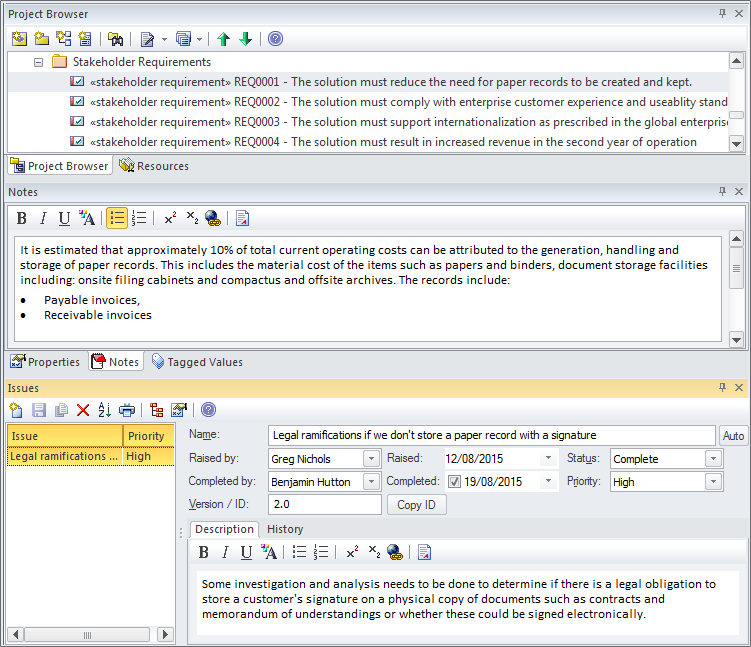
Task: Click the Version / ID field containing 2.0
Action: 324,505
